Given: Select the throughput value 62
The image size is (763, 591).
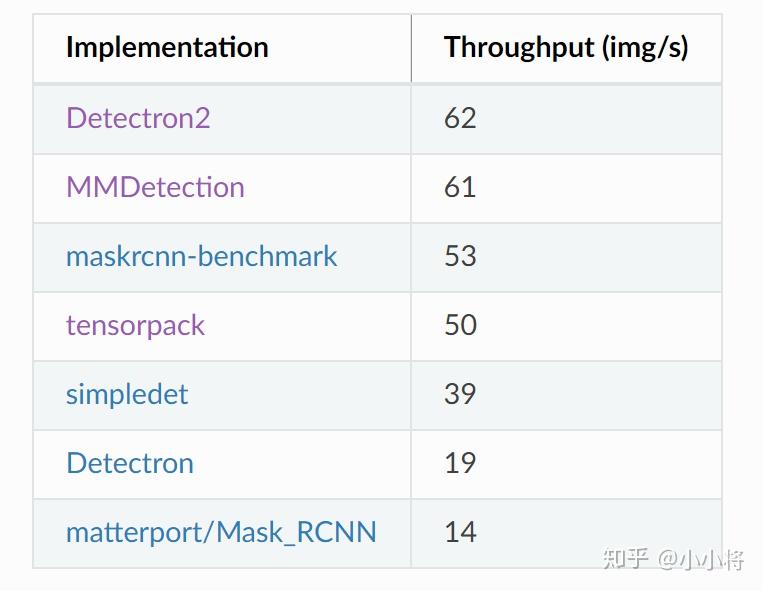Looking at the screenshot, I should pyautogui.click(x=460, y=118).
